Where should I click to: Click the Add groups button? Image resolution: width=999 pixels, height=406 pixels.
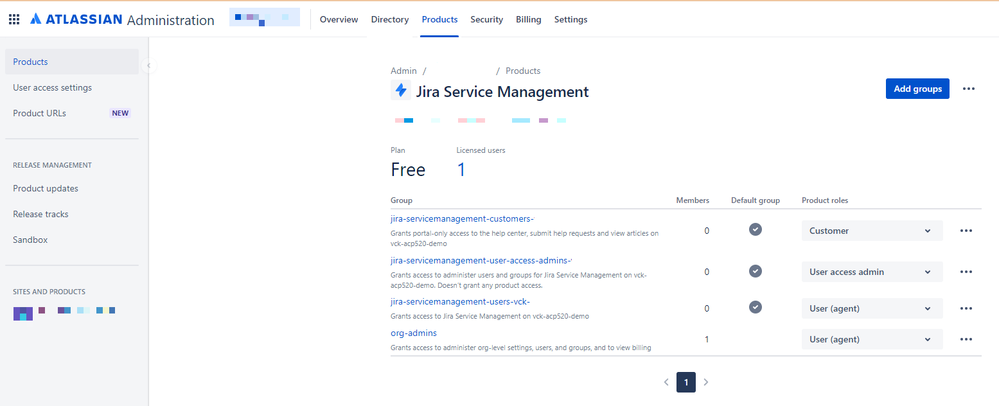(x=917, y=89)
